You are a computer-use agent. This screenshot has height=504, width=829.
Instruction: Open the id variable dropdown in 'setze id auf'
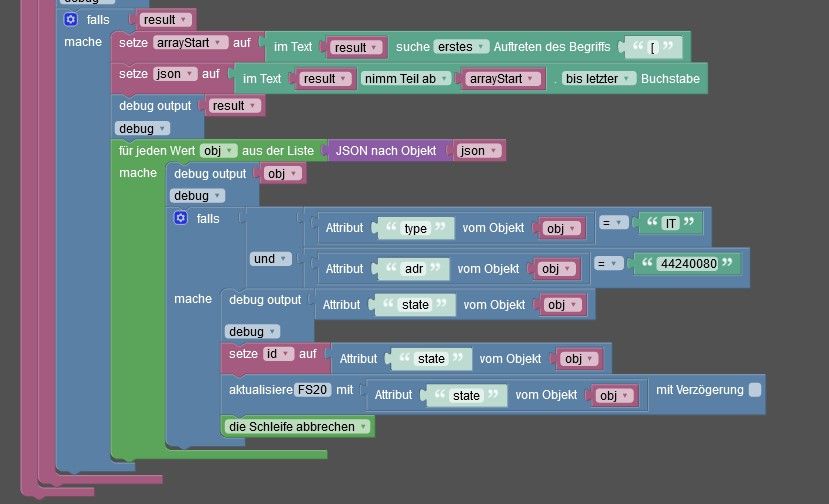[x=278, y=354]
